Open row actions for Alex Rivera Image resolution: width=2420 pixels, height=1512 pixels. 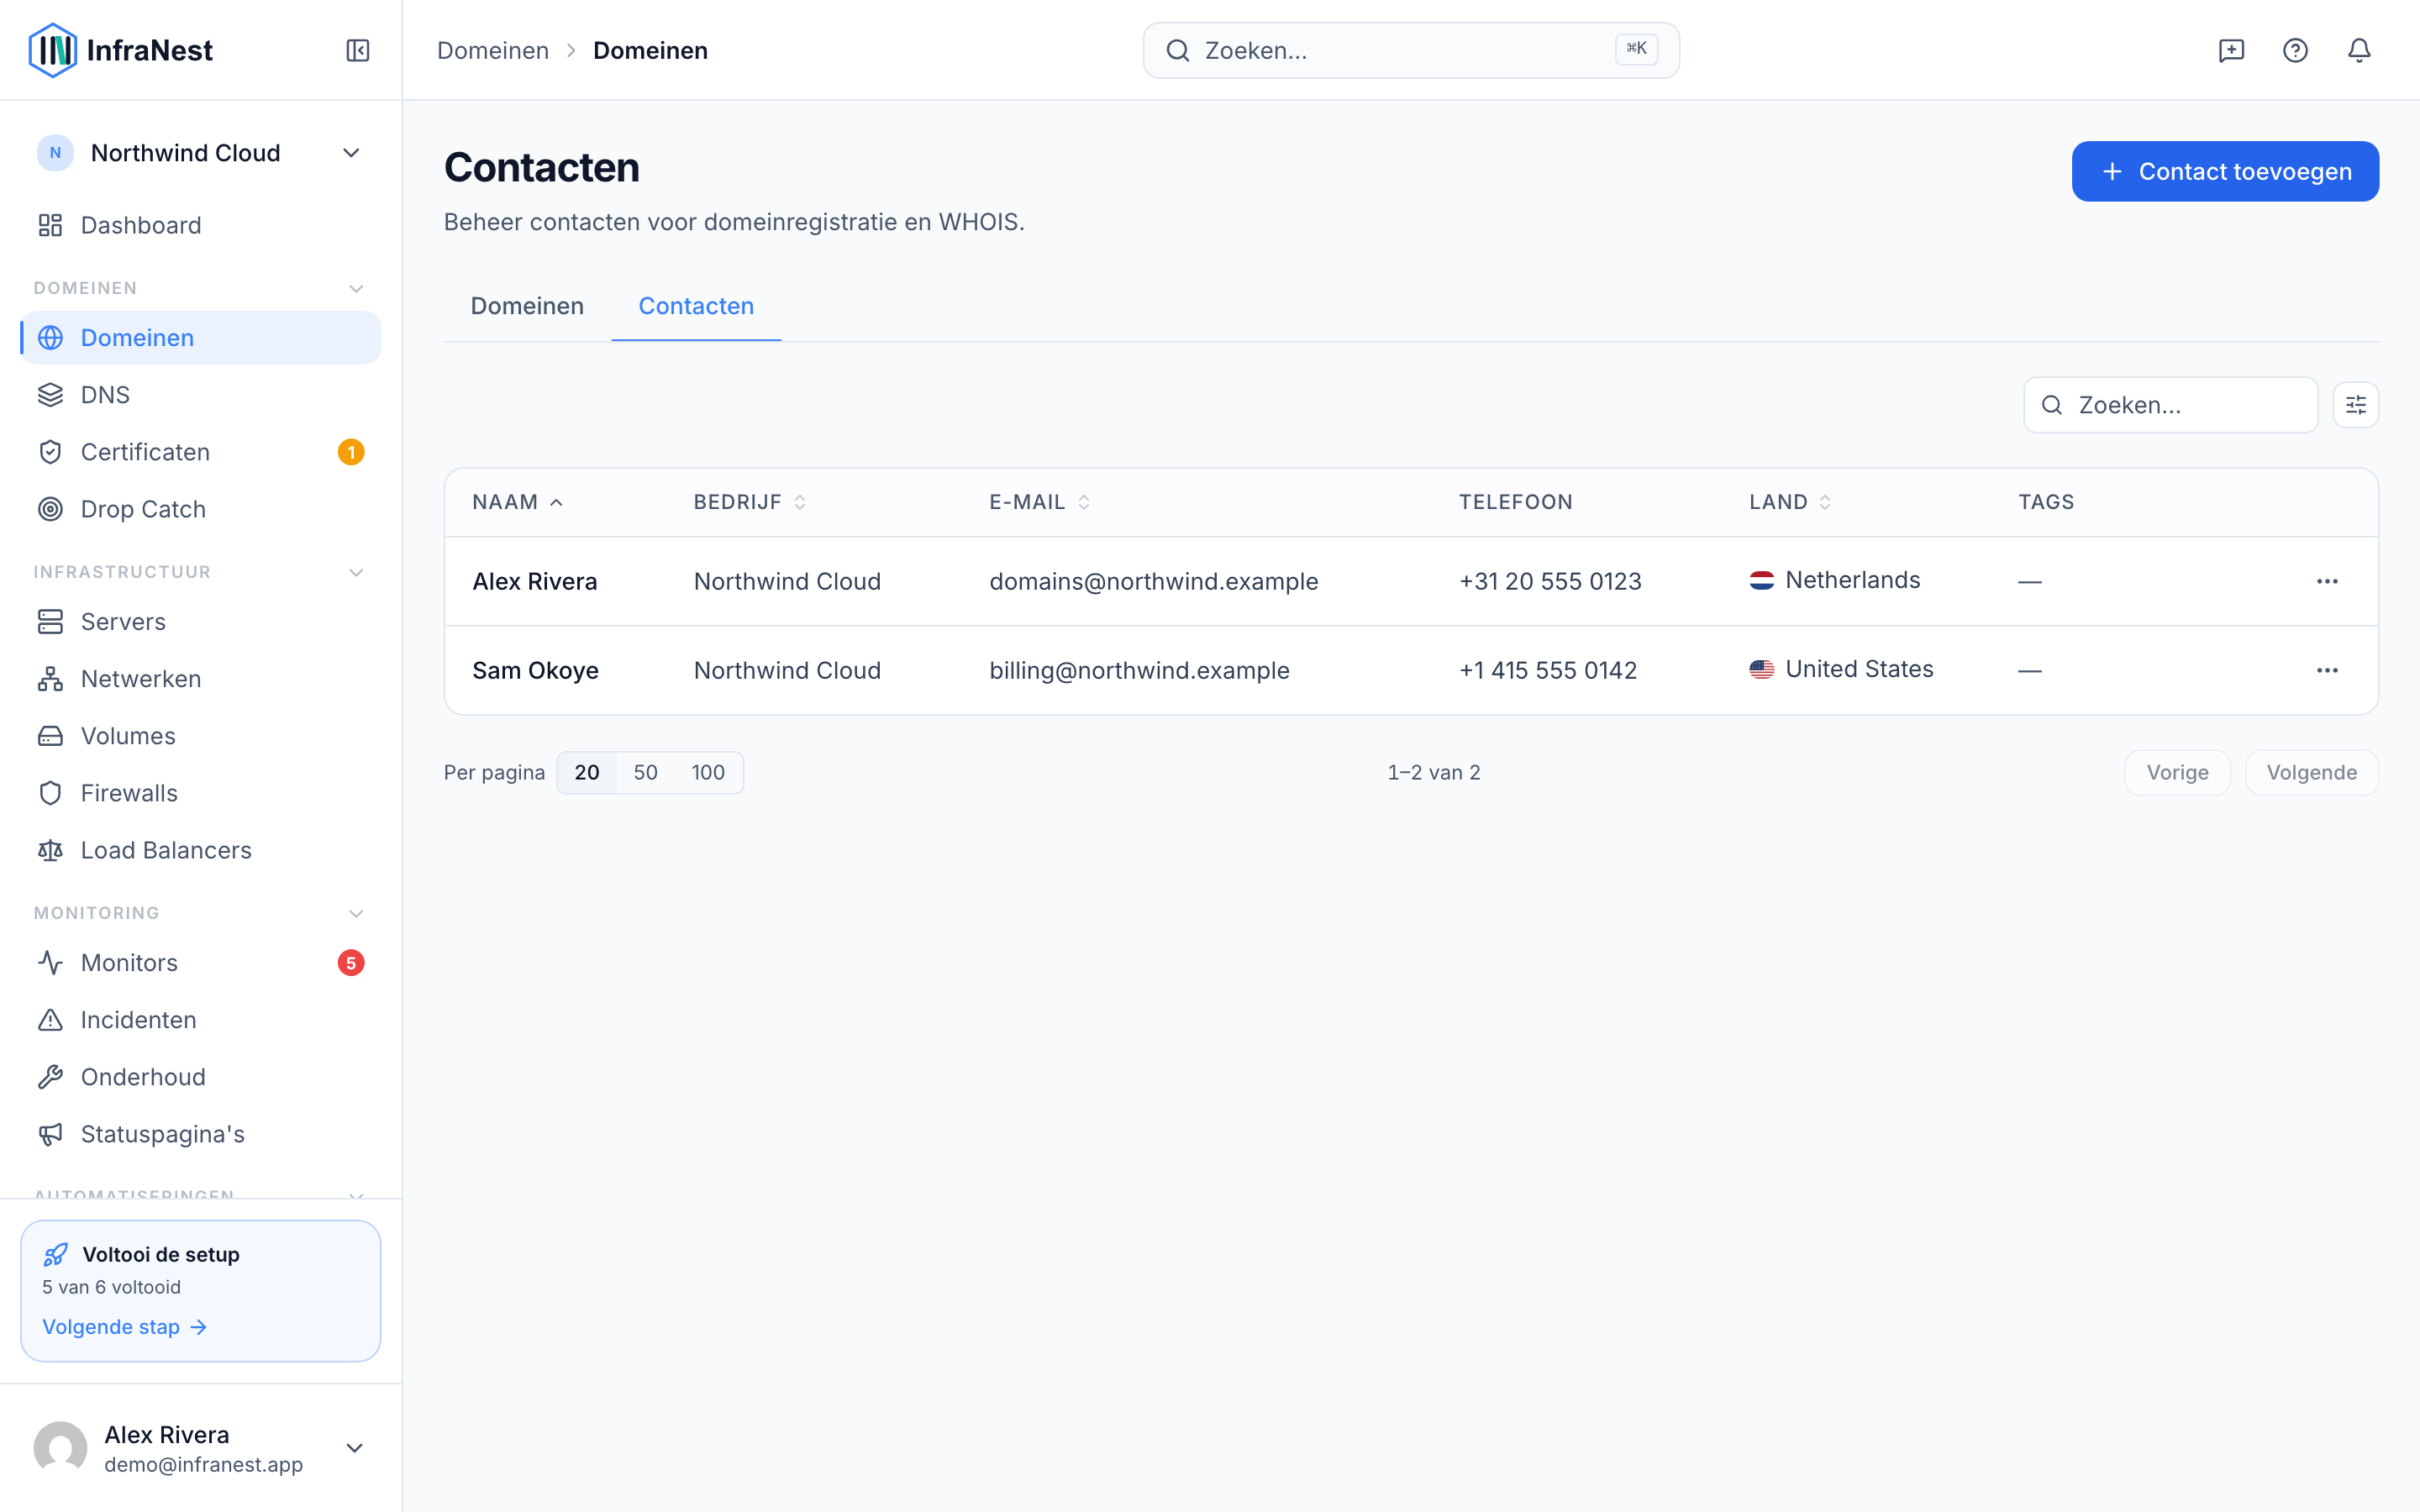tap(2327, 581)
